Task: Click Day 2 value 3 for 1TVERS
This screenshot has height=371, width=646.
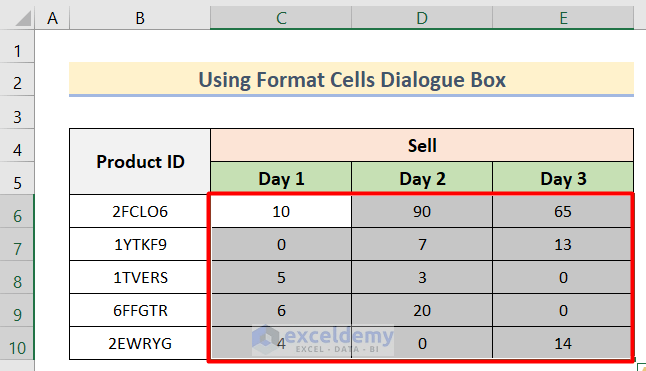Action: click(x=422, y=277)
